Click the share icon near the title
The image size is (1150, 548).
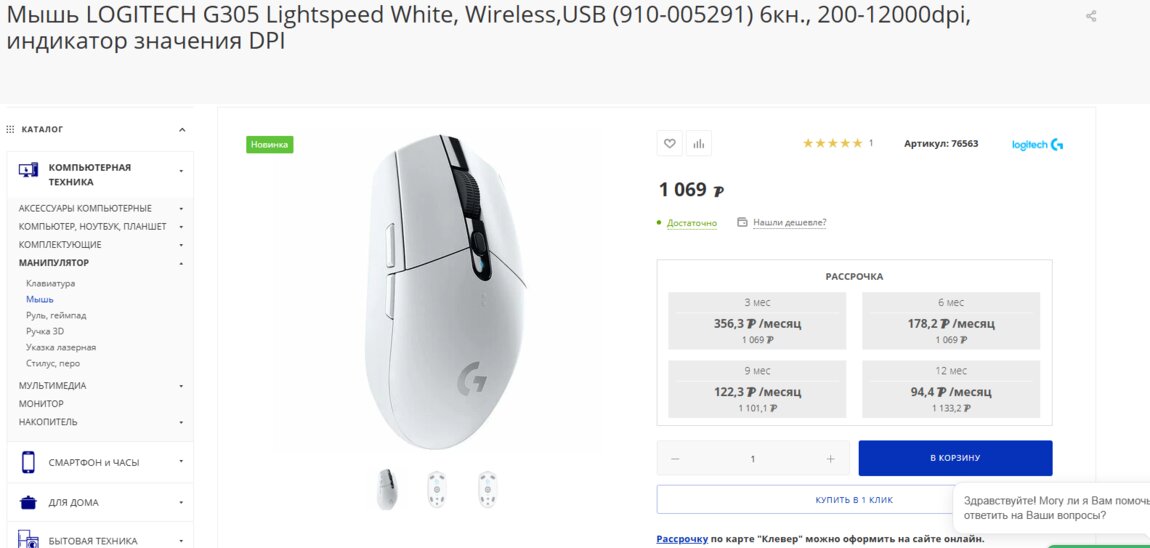tap(1091, 16)
